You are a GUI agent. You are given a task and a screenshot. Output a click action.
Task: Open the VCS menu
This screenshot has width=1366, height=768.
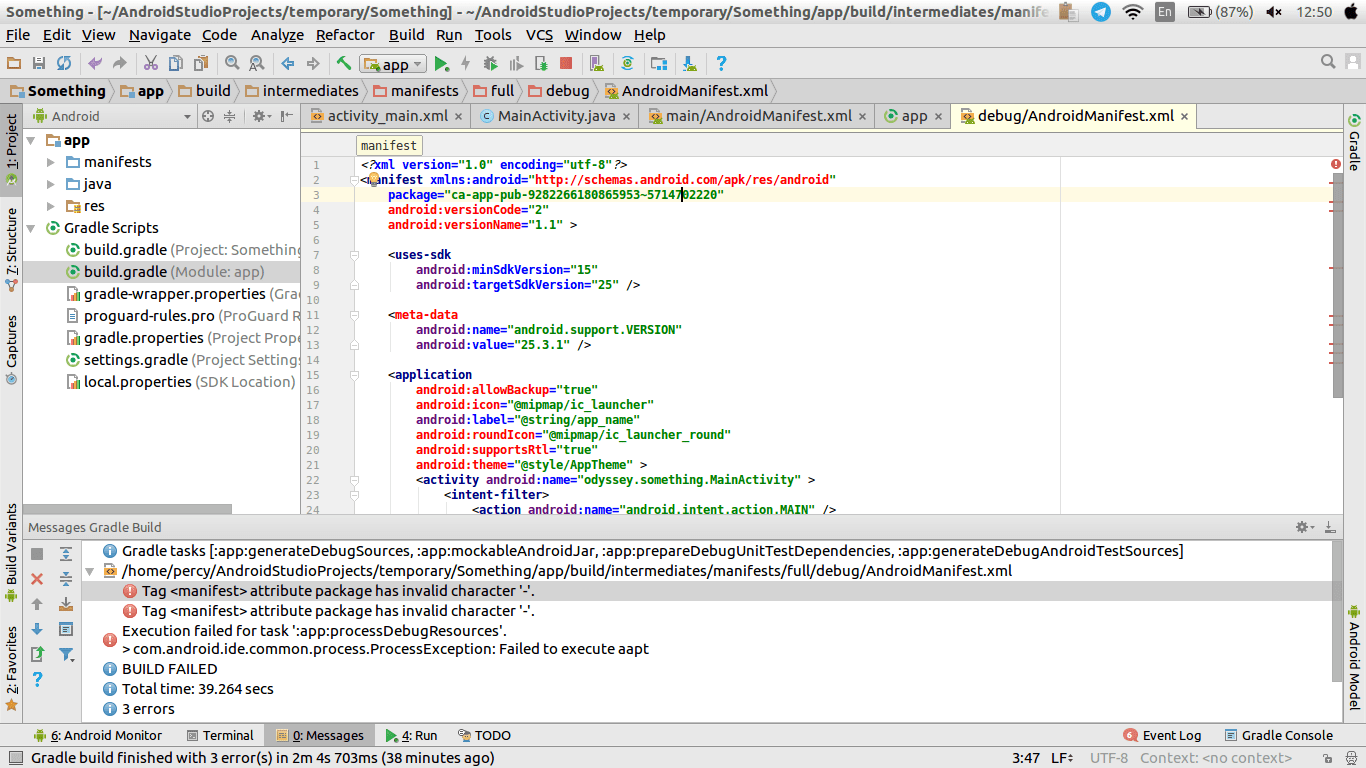pos(539,34)
